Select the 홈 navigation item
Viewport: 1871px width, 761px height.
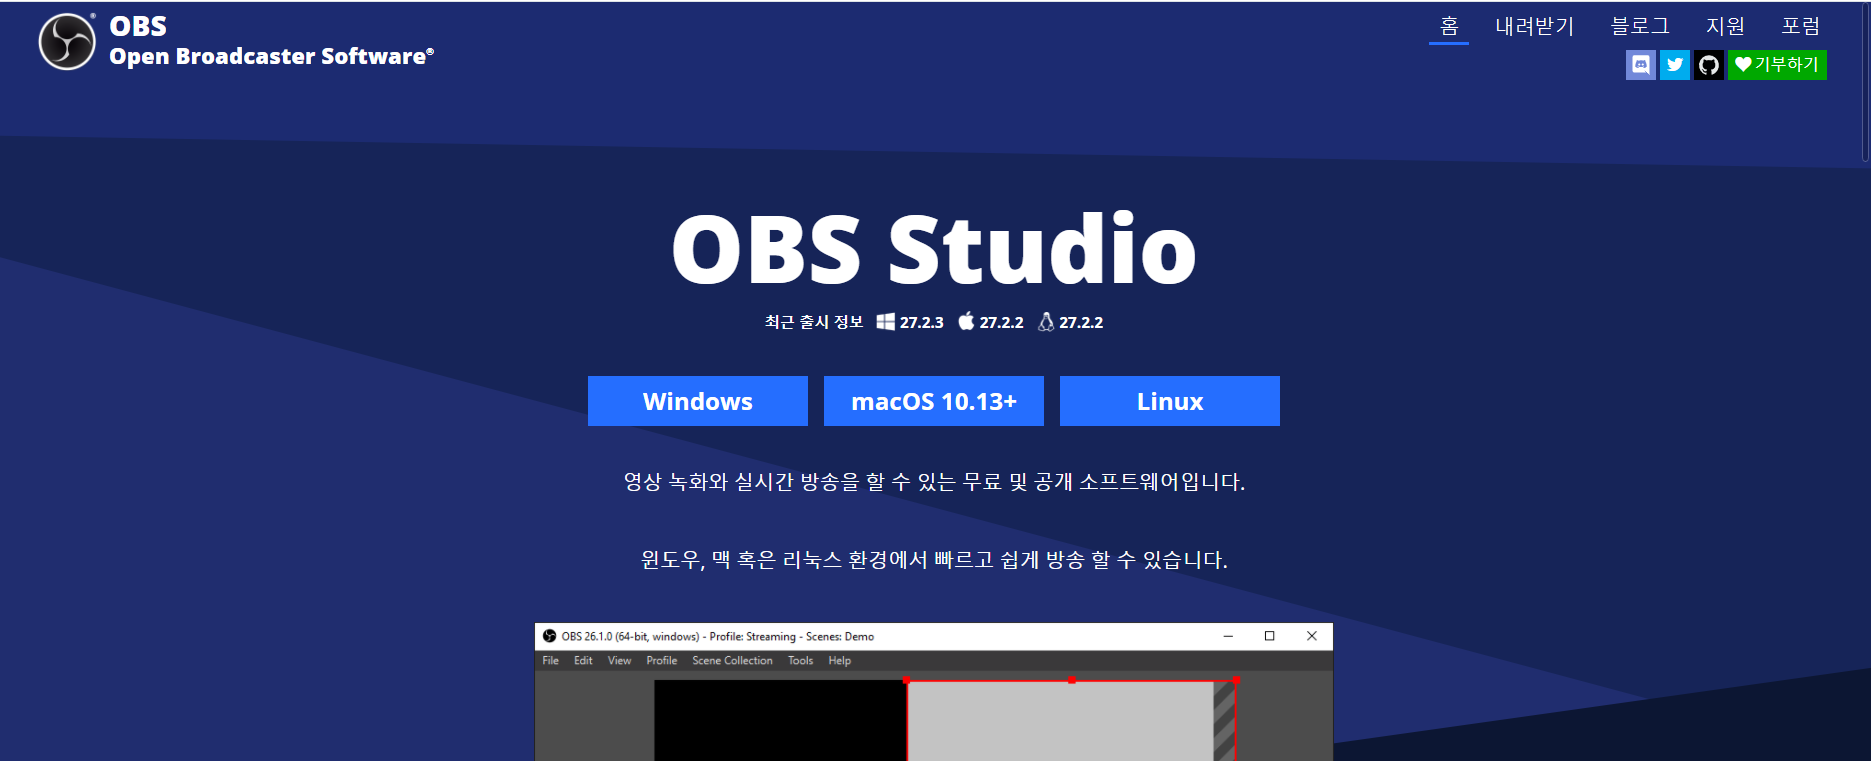[1449, 26]
